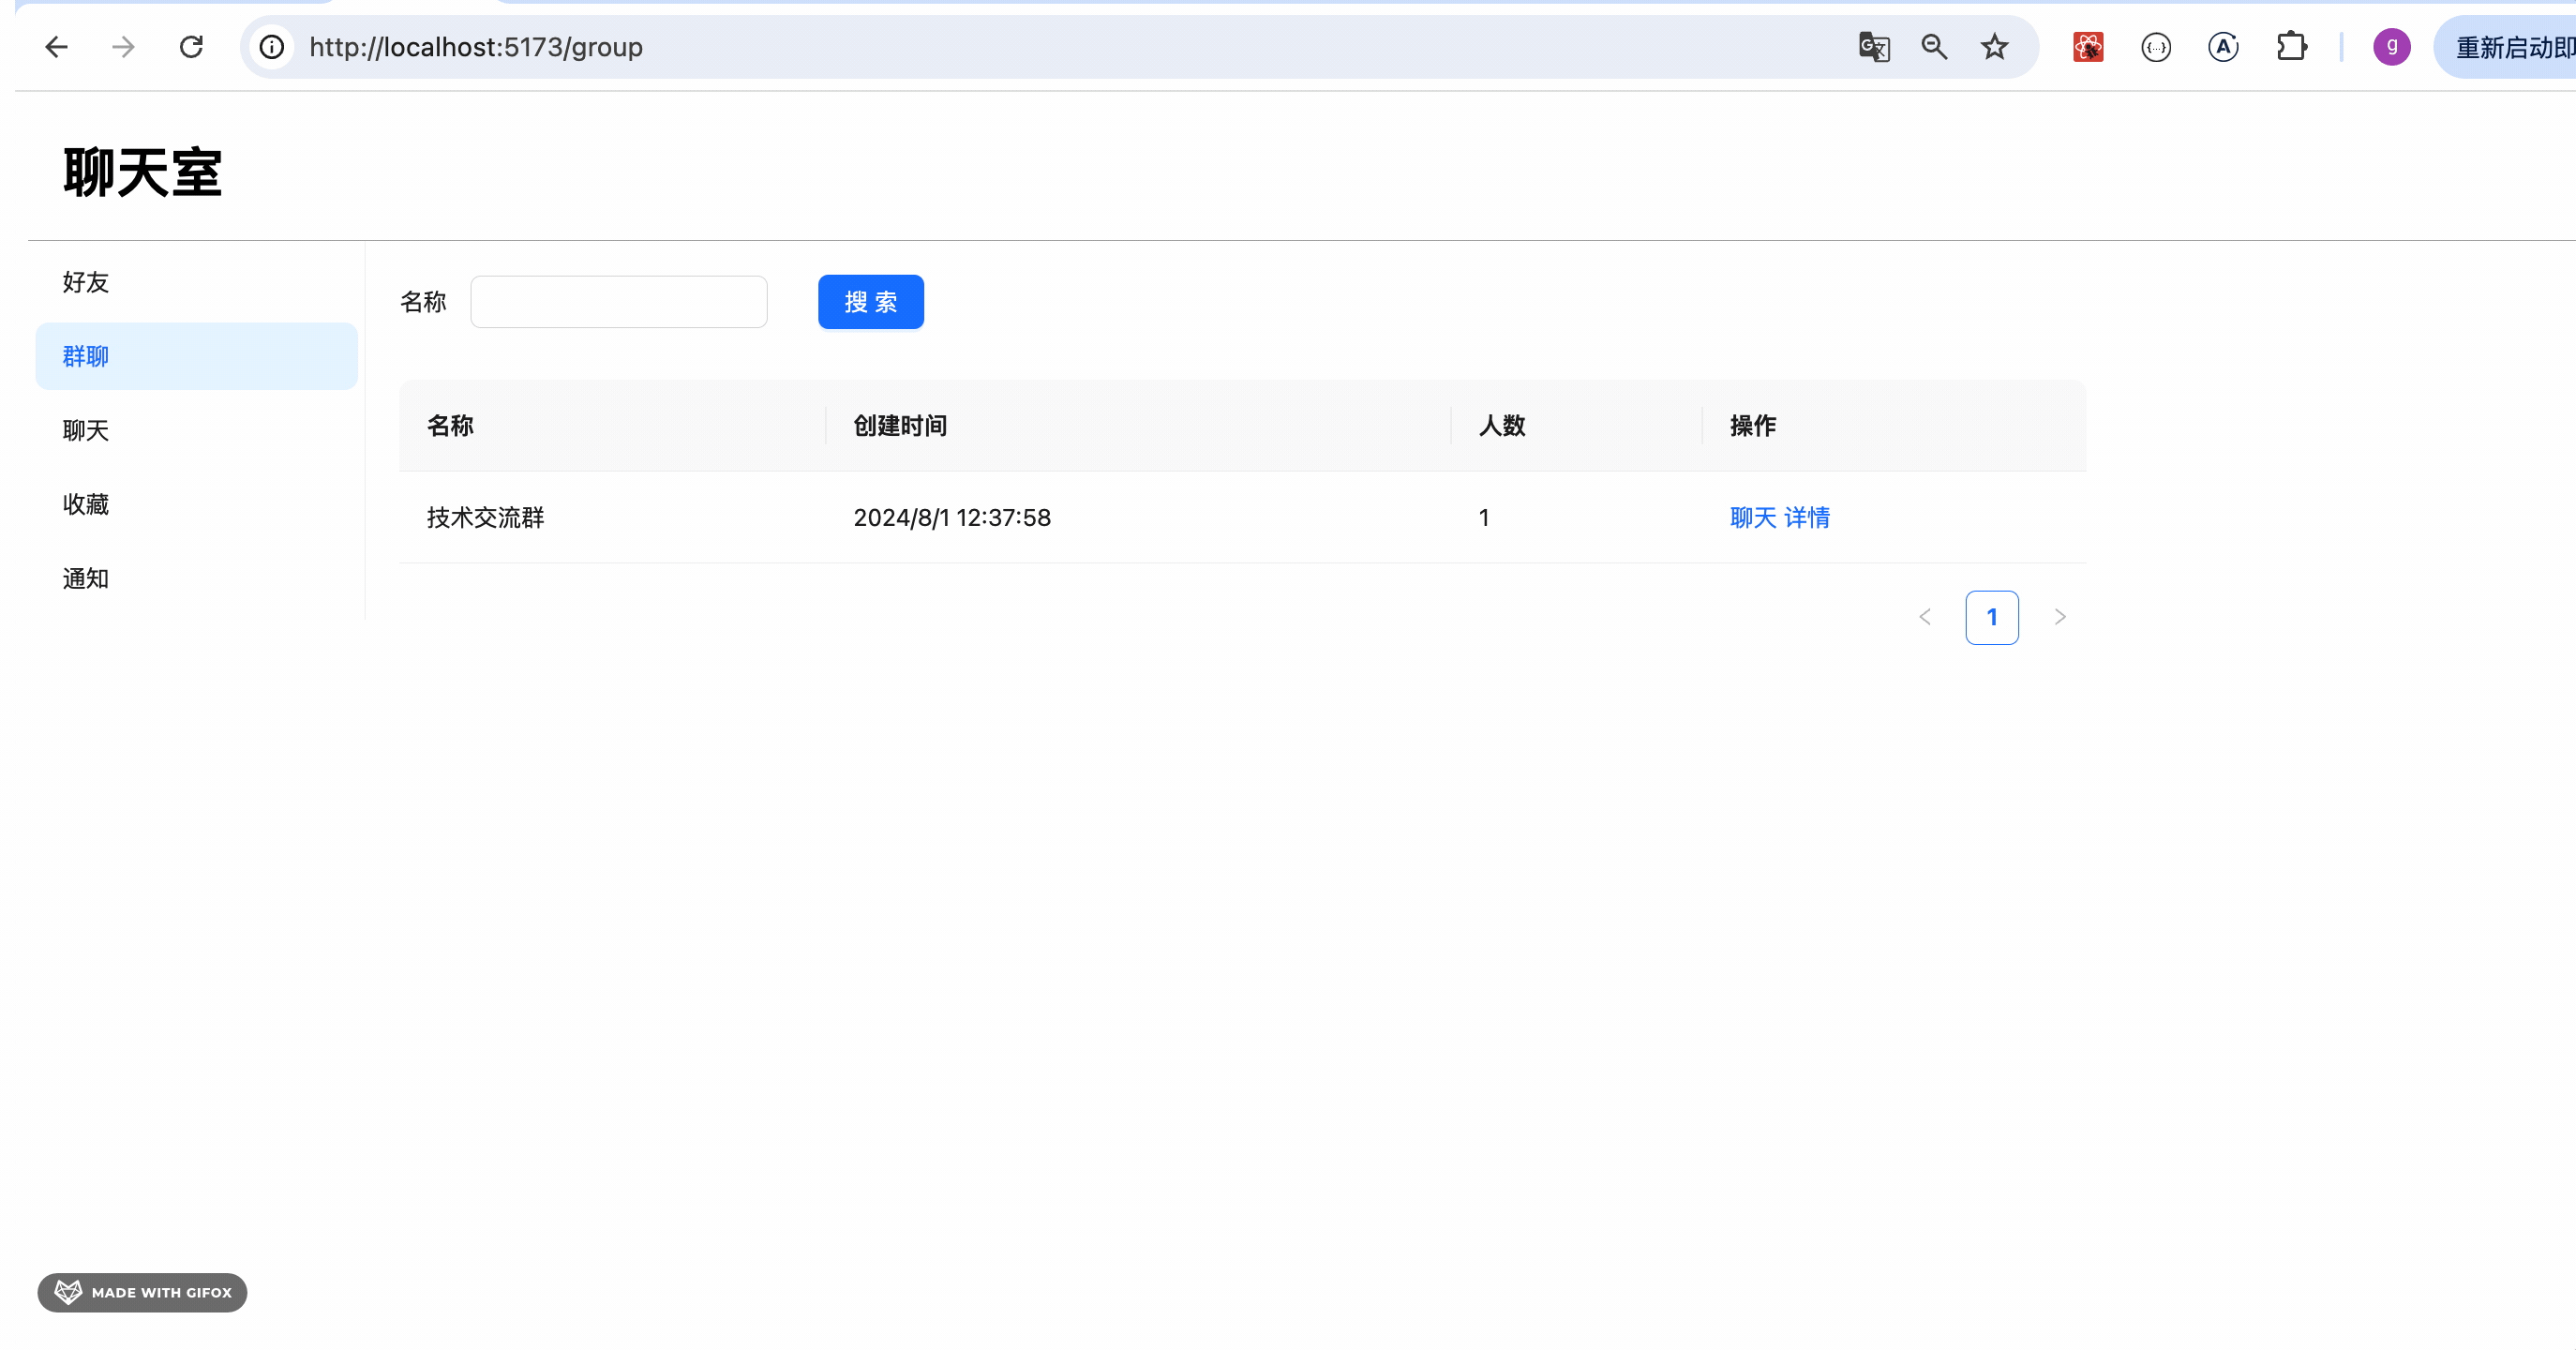This screenshot has height=1350, width=2576.
Task: Go to previous page of results
Action: [1925, 617]
